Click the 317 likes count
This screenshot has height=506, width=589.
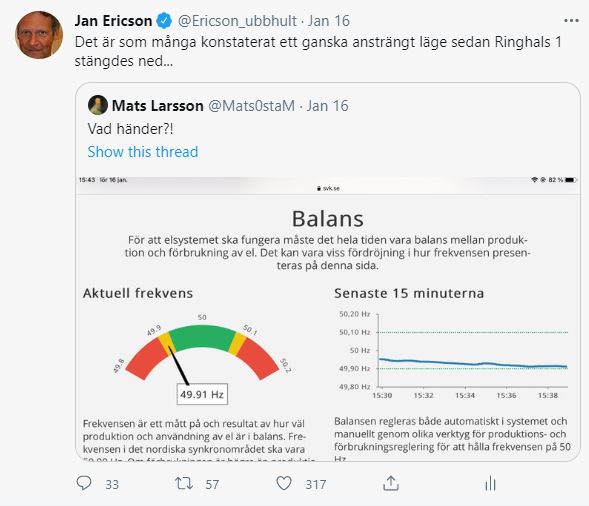(316, 485)
